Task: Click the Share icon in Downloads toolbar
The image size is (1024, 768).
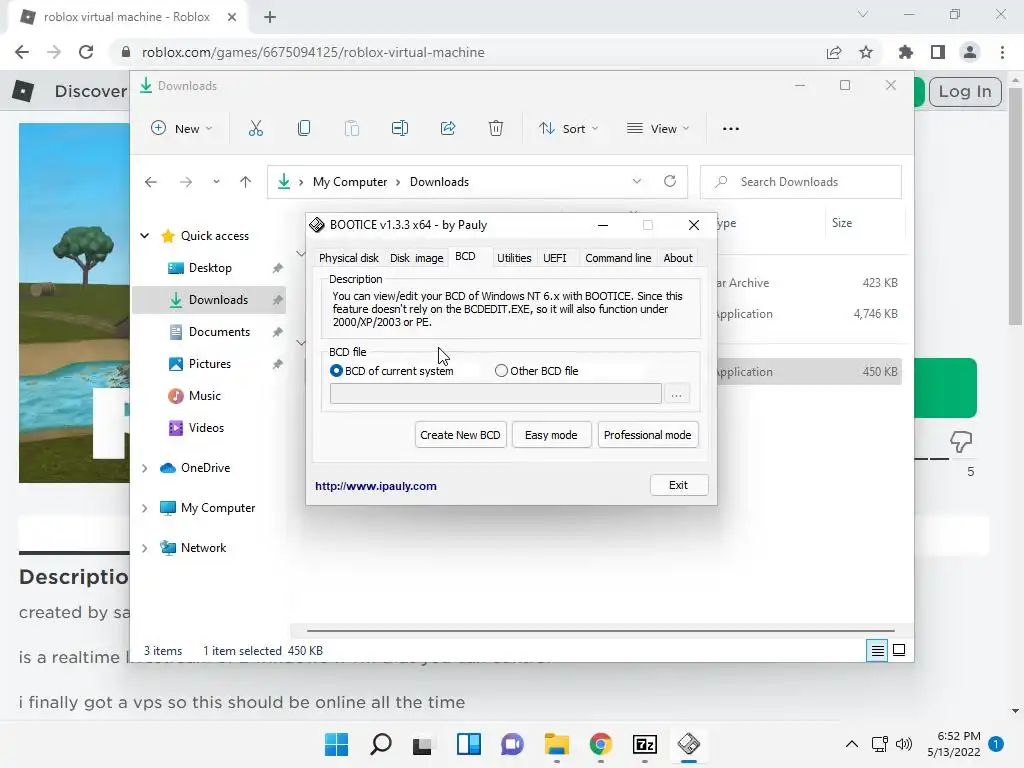Action: click(448, 129)
